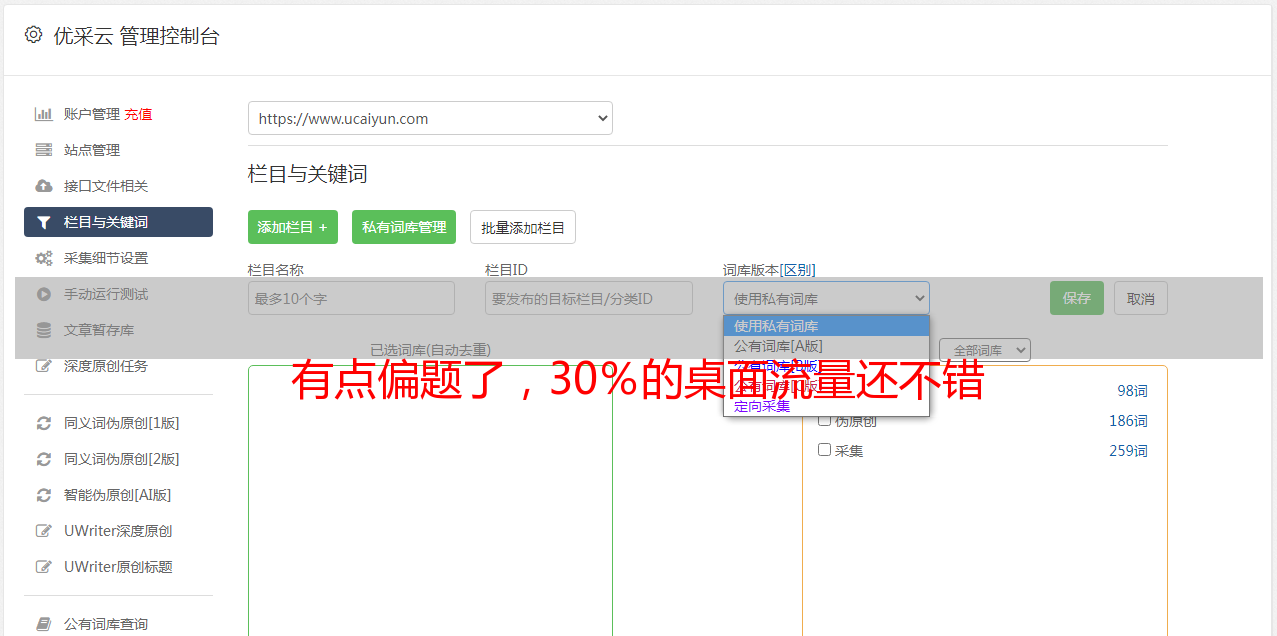Tick the 采集 checkbox

click(x=825, y=450)
